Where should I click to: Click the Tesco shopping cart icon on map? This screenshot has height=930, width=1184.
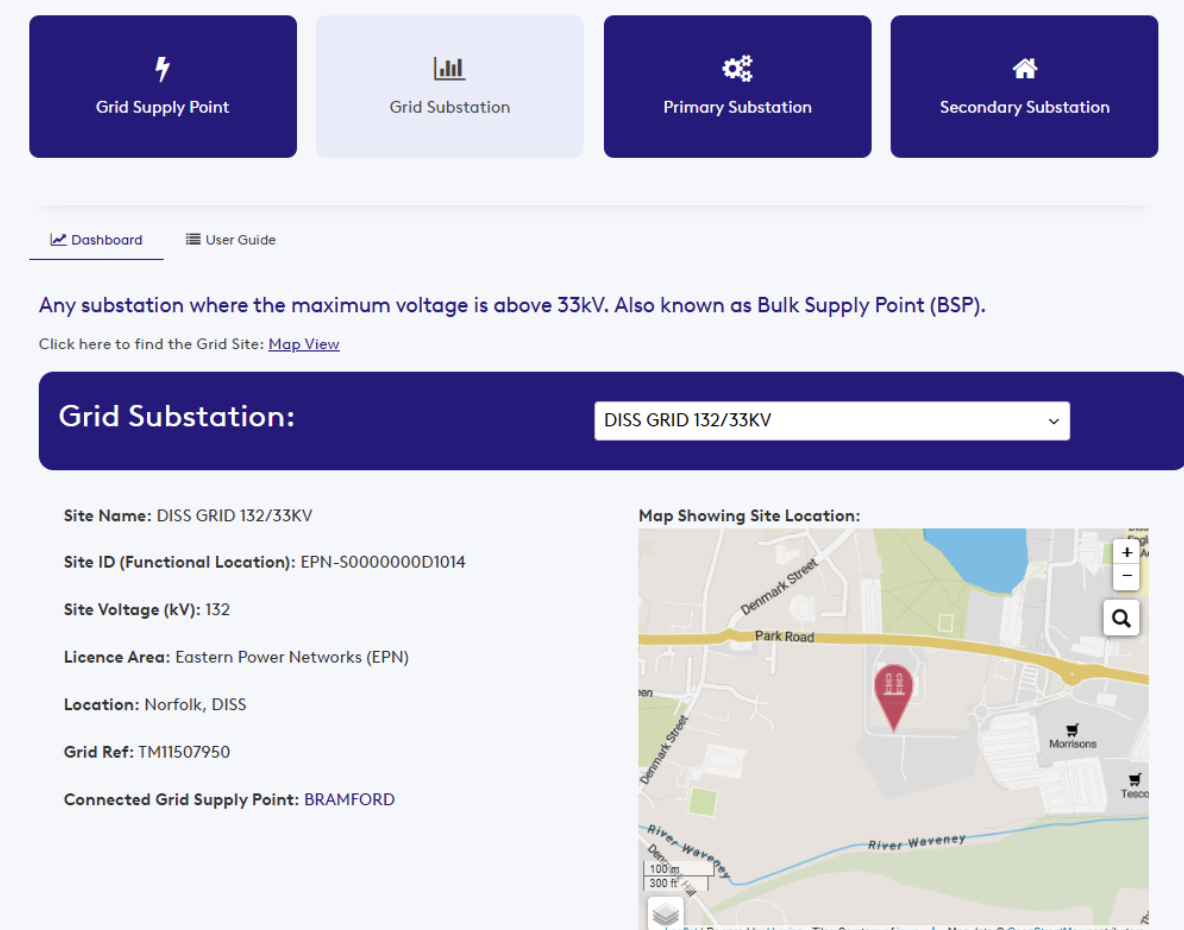[x=1134, y=780]
